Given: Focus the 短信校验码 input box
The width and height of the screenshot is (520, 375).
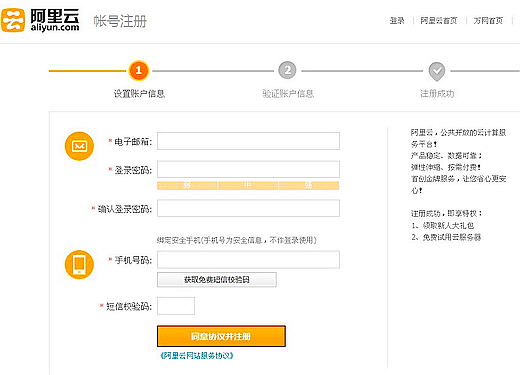Looking at the screenshot, I should tap(176, 306).
